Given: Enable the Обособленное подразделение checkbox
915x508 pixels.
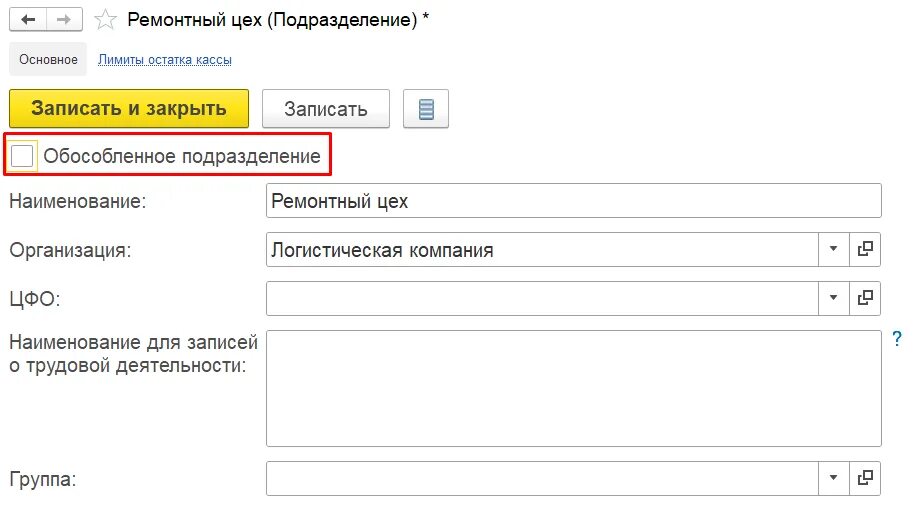Looking at the screenshot, I should (22, 156).
